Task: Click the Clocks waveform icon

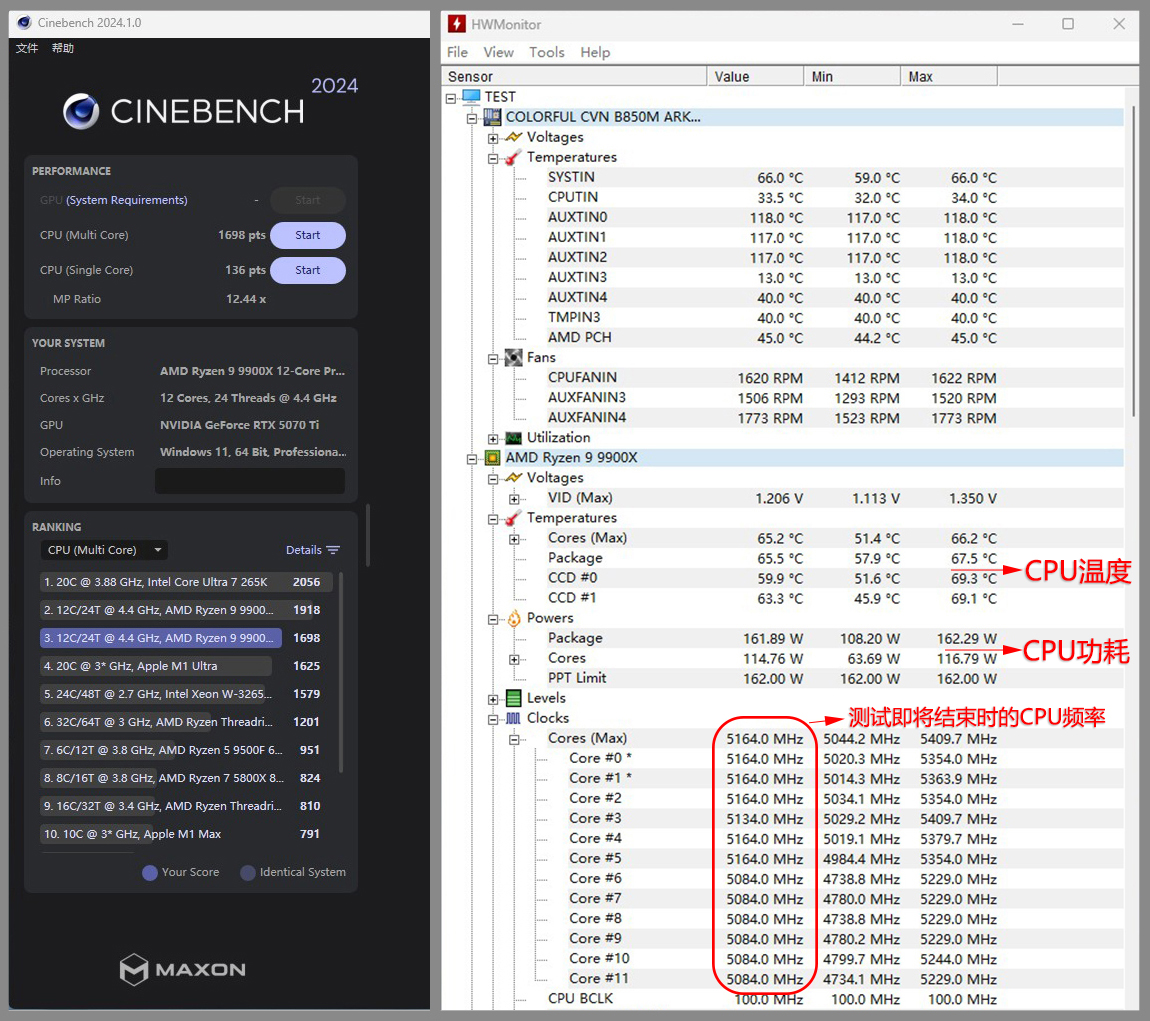Action: [513, 718]
